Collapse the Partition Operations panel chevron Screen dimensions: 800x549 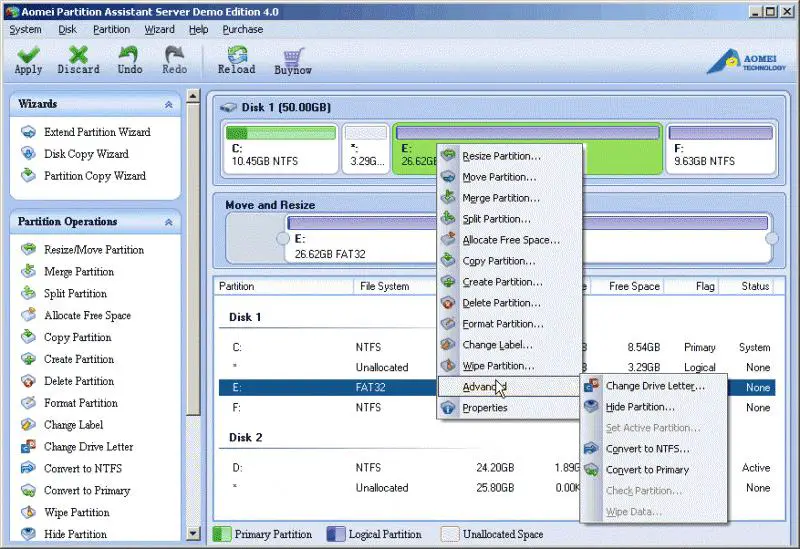169,222
